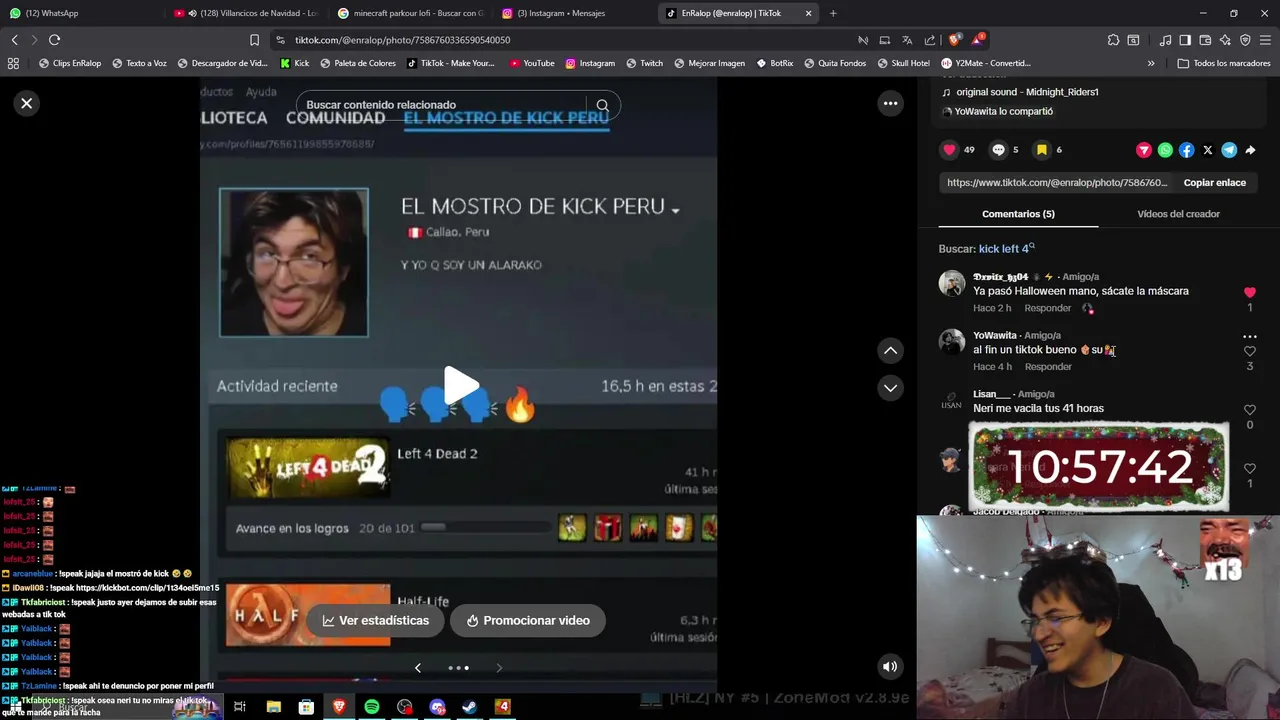Go to previous photo slide arrow

pyautogui.click(x=418, y=667)
